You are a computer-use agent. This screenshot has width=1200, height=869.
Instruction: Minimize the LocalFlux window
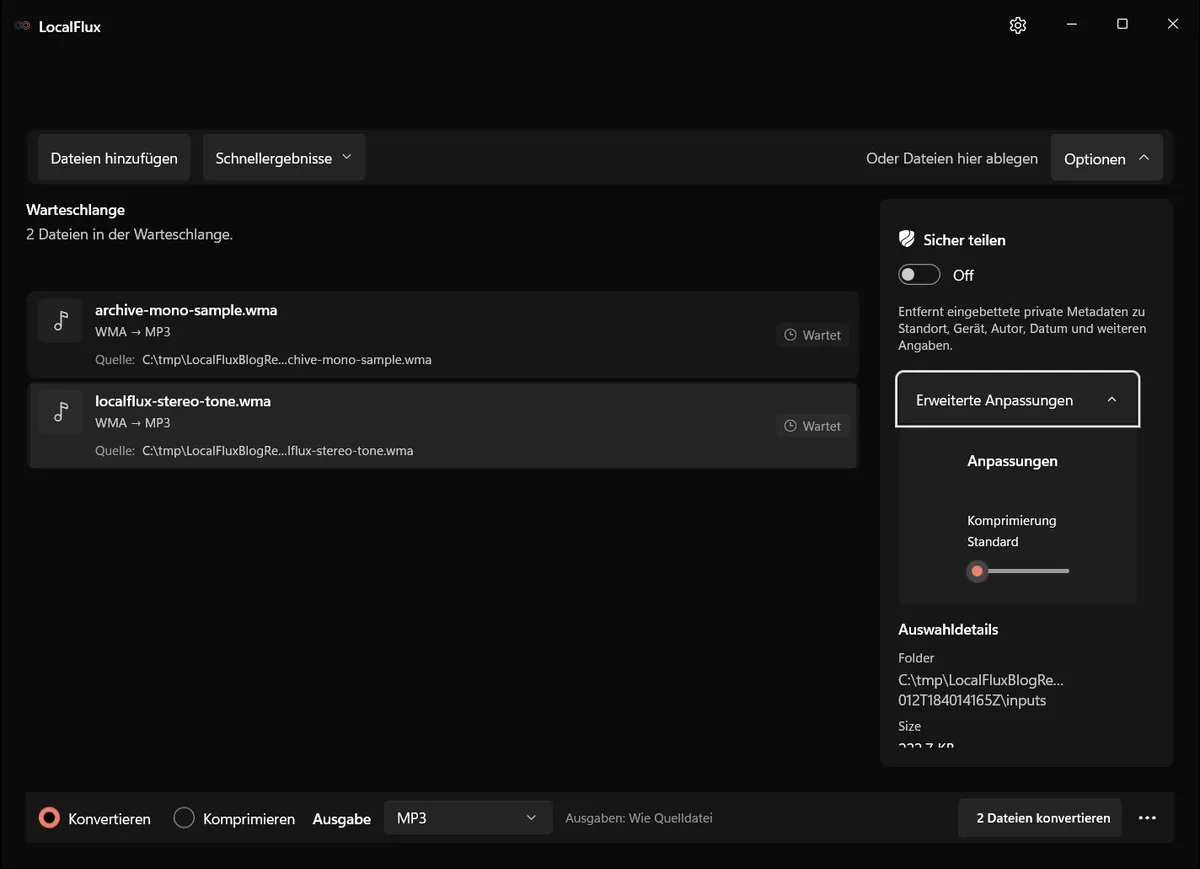(x=1071, y=25)
